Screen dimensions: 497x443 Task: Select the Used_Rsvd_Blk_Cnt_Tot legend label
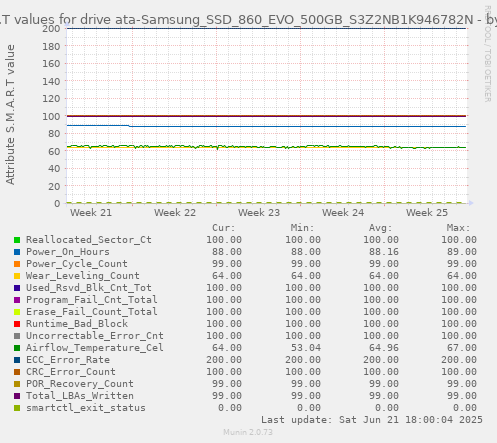click(x=89, y=288)
